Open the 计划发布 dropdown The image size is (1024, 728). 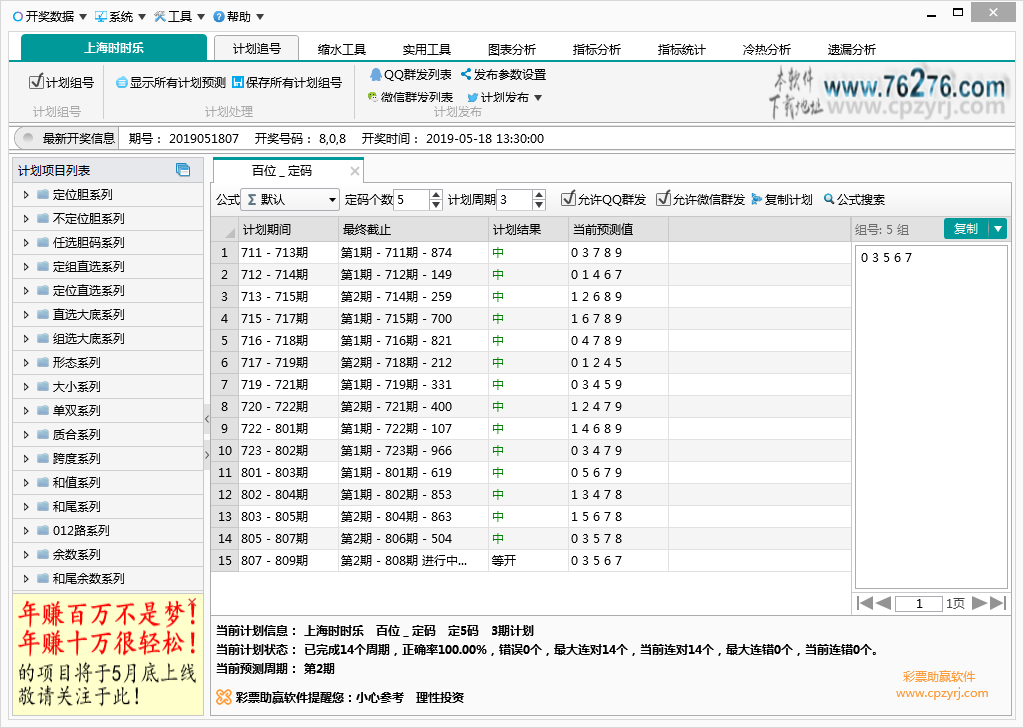pos(505,97)
